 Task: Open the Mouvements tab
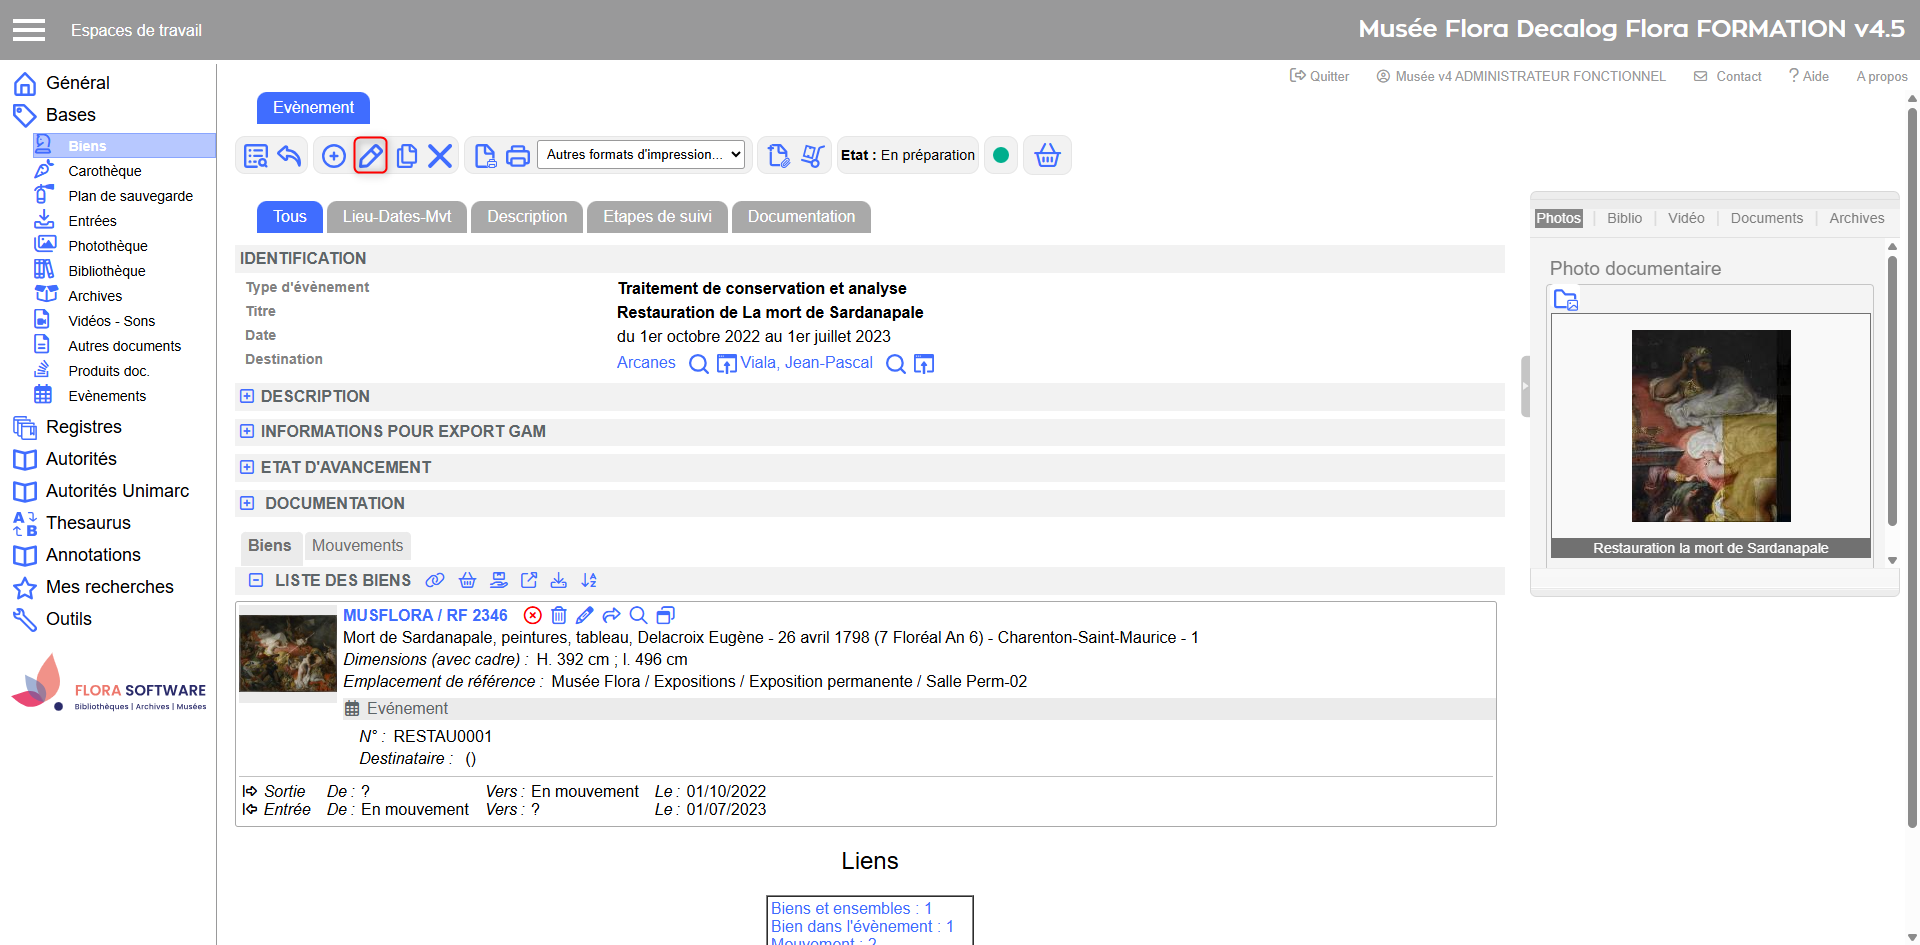(357, 546)
